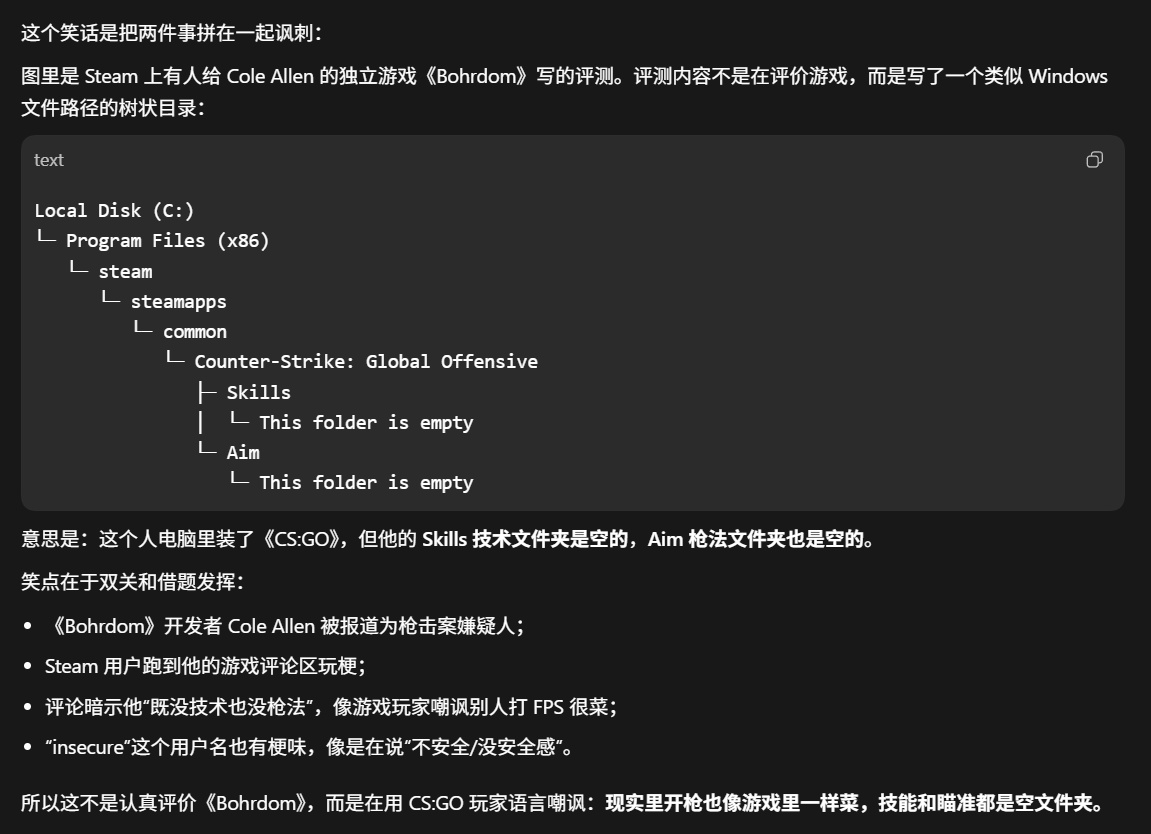Click the "text" language label
The height and width of the screenshot is (834, 1151).
click(48, 160)
